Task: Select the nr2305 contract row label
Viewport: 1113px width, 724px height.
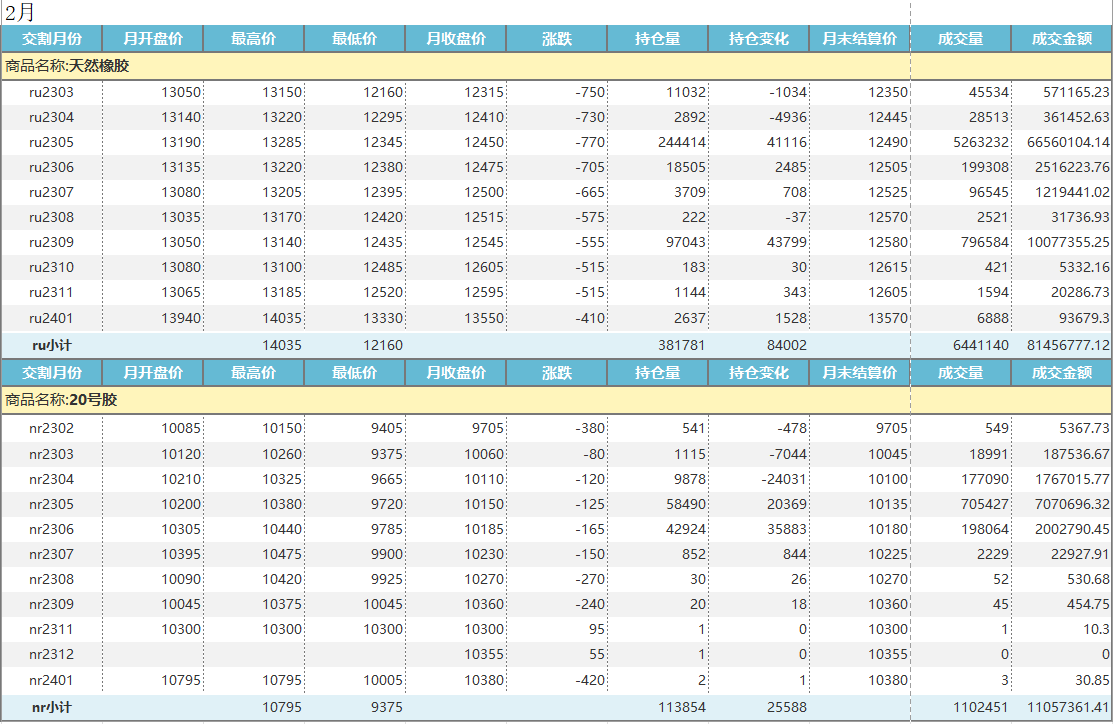Action: click(52, 504)
